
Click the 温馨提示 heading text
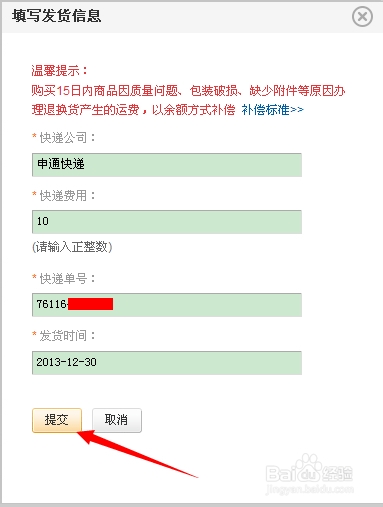[60, 71]
